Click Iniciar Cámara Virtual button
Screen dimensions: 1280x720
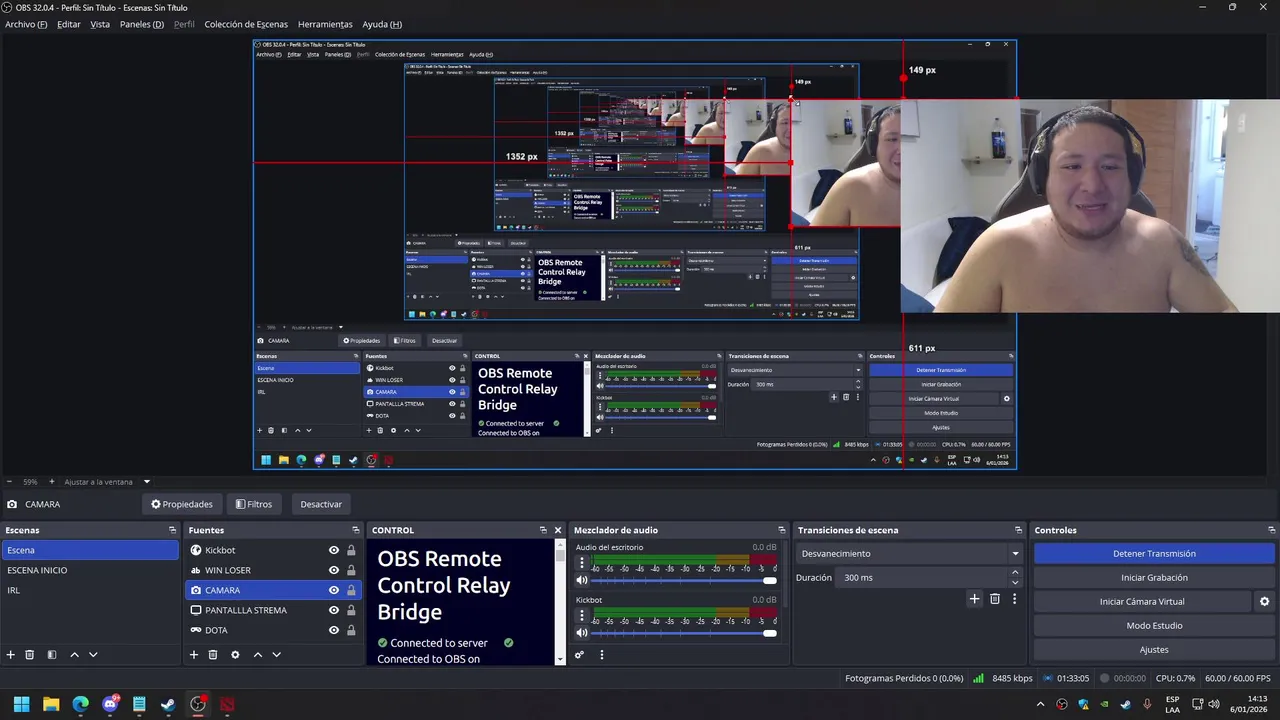click(x=1142, y=602)
